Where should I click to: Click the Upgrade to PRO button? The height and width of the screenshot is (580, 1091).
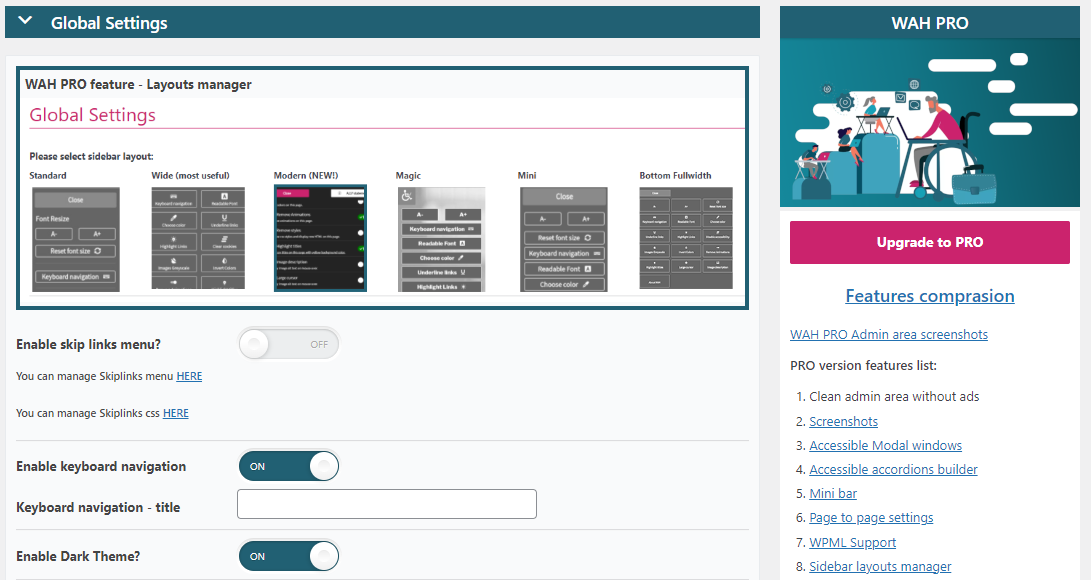tap(930, 242)
